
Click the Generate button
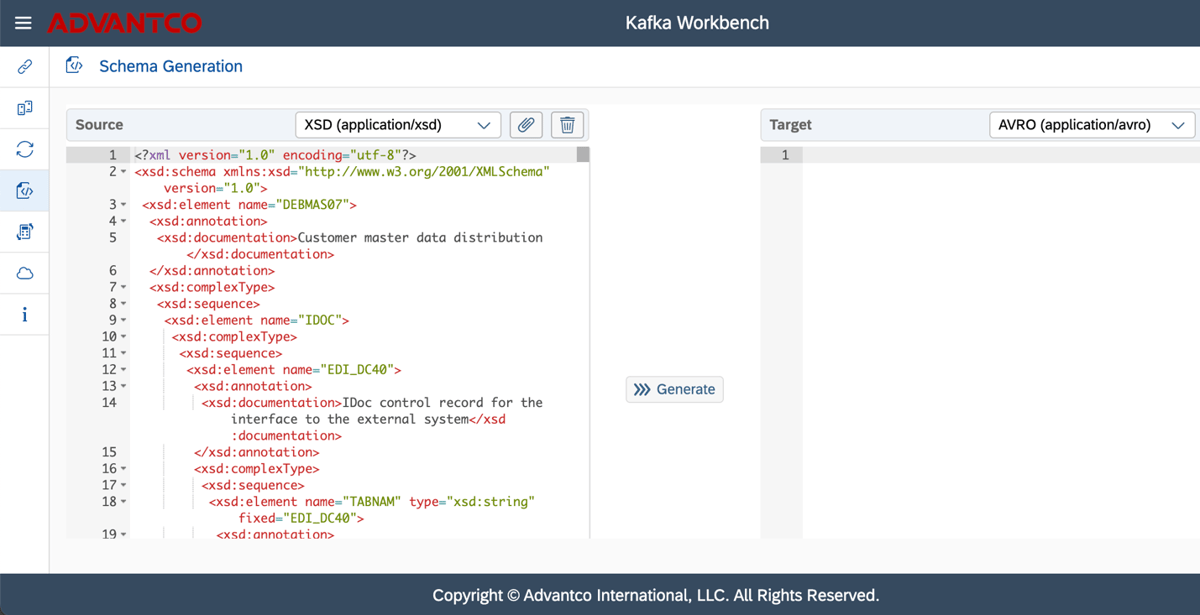coord(674,389)
